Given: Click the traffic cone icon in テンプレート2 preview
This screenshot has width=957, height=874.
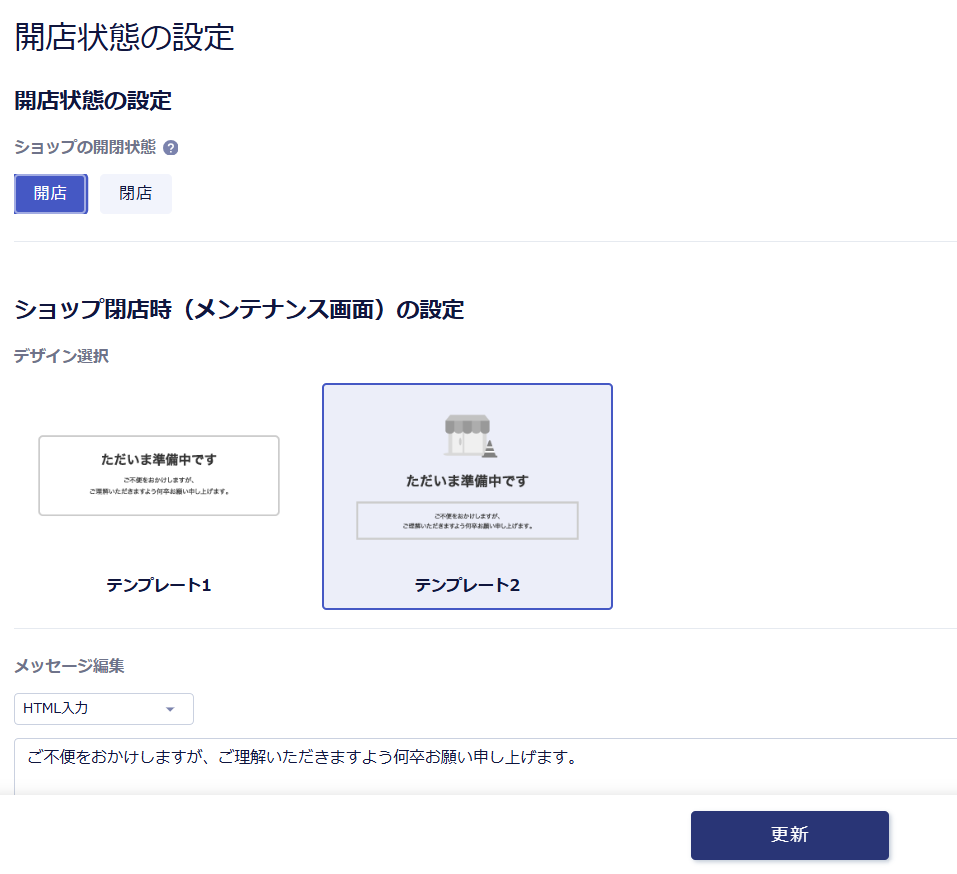Looking at the screenshot, I should 489,447.
